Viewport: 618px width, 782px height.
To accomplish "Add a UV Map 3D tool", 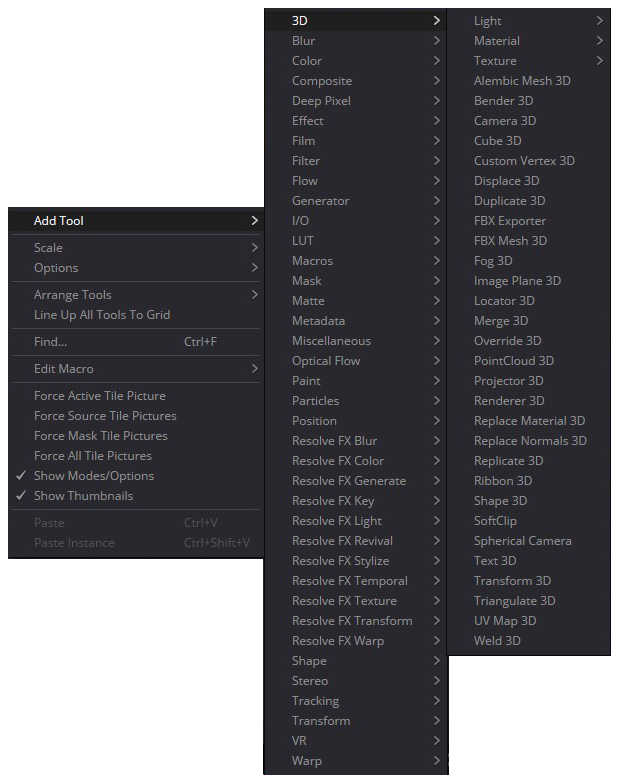I will point(529,621).
